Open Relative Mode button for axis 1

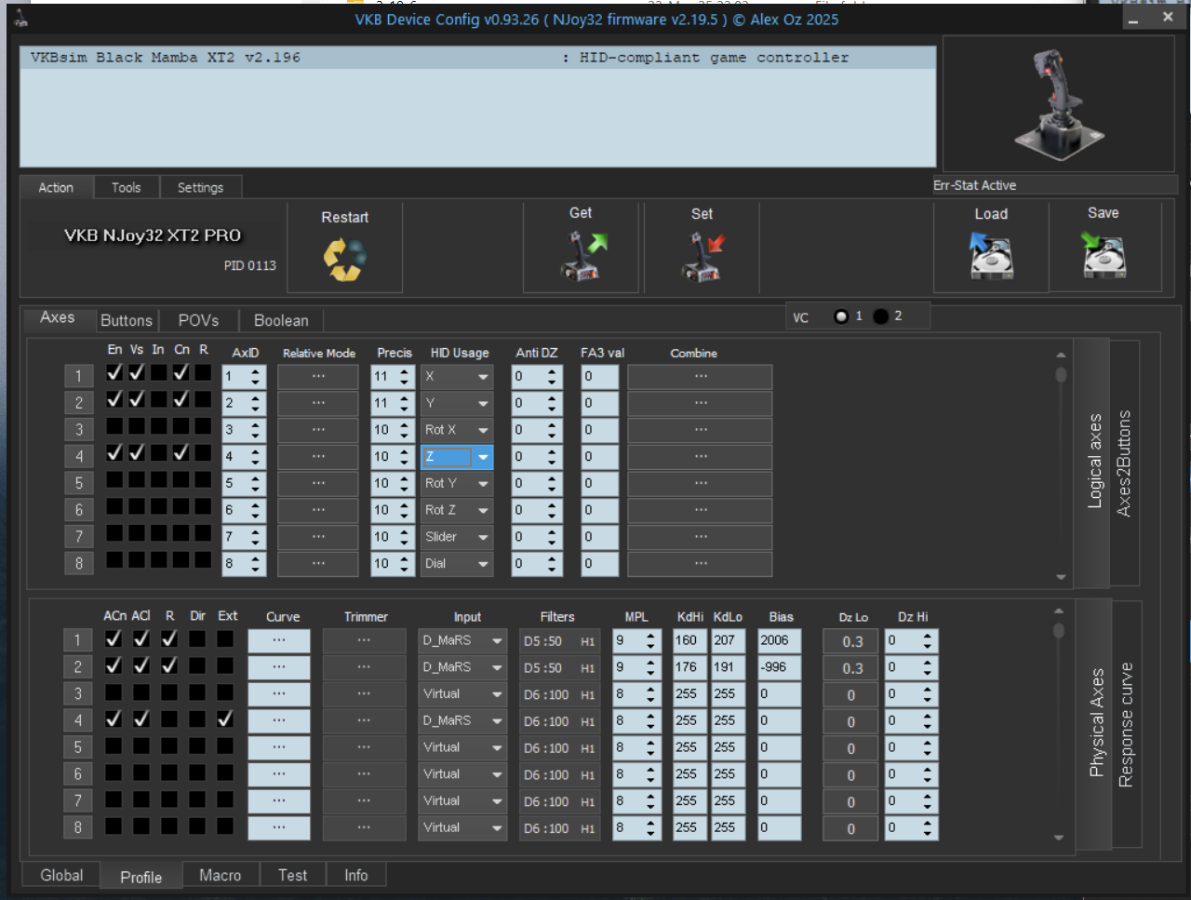point(317,377)
